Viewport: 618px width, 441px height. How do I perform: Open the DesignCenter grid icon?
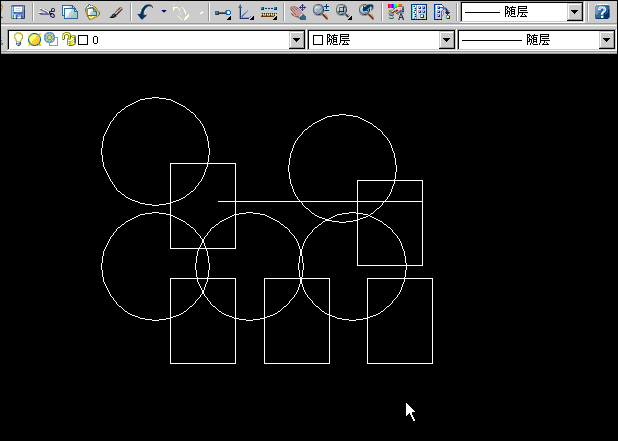(419, 12)
